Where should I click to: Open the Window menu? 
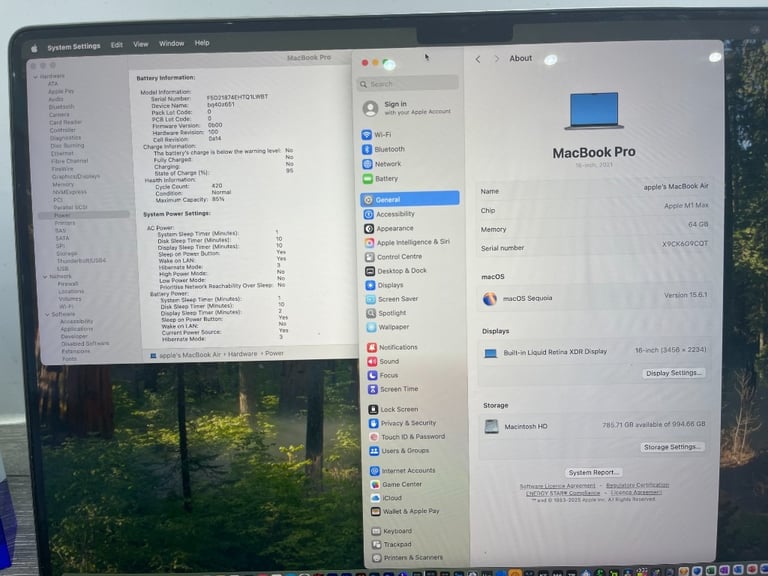coord(171,44)
